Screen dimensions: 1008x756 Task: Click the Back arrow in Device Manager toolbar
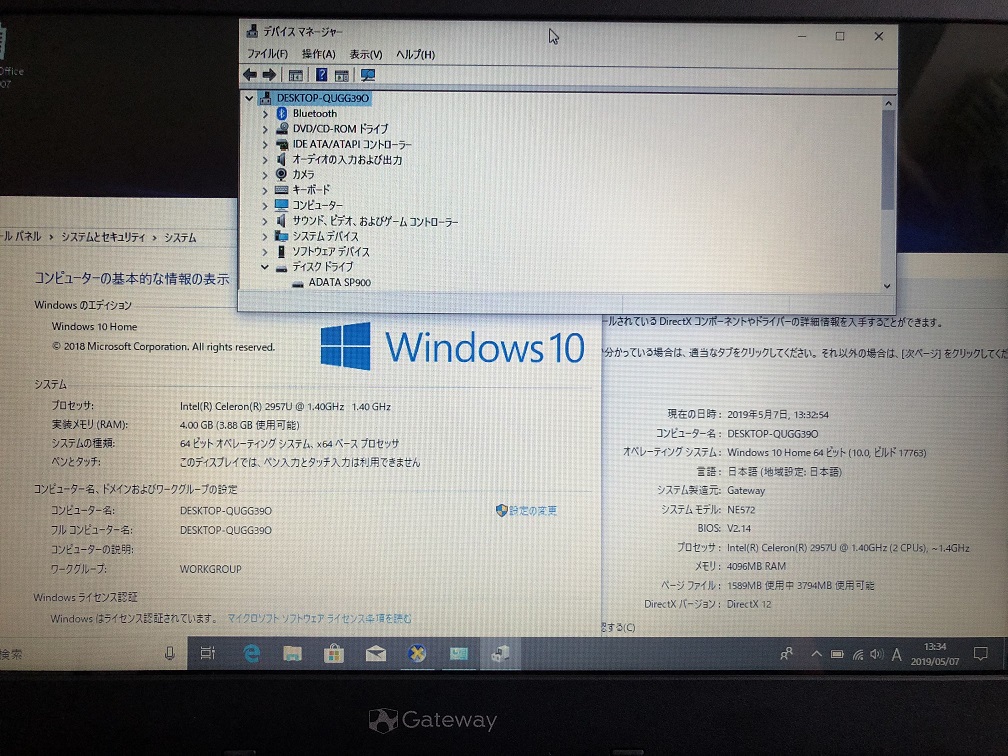click(x=250, y=75)
